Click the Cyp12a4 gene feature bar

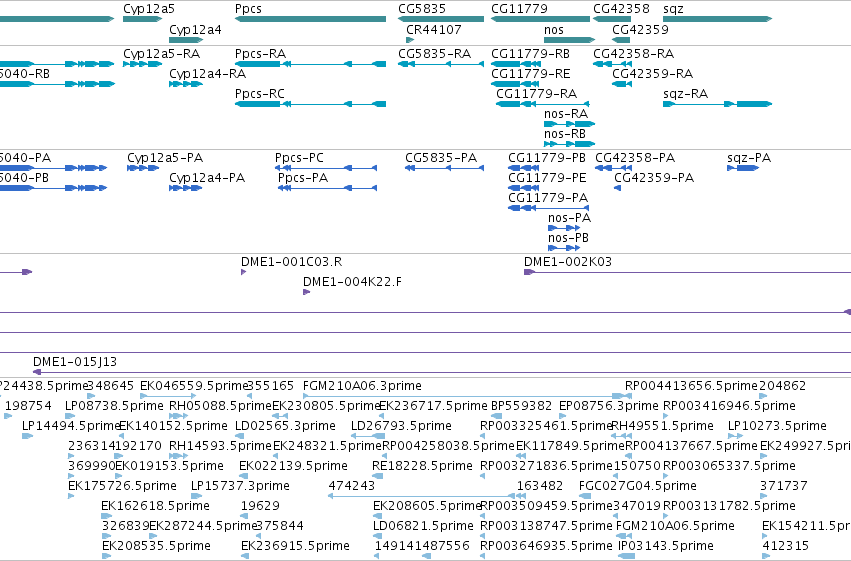pos(186,40)
